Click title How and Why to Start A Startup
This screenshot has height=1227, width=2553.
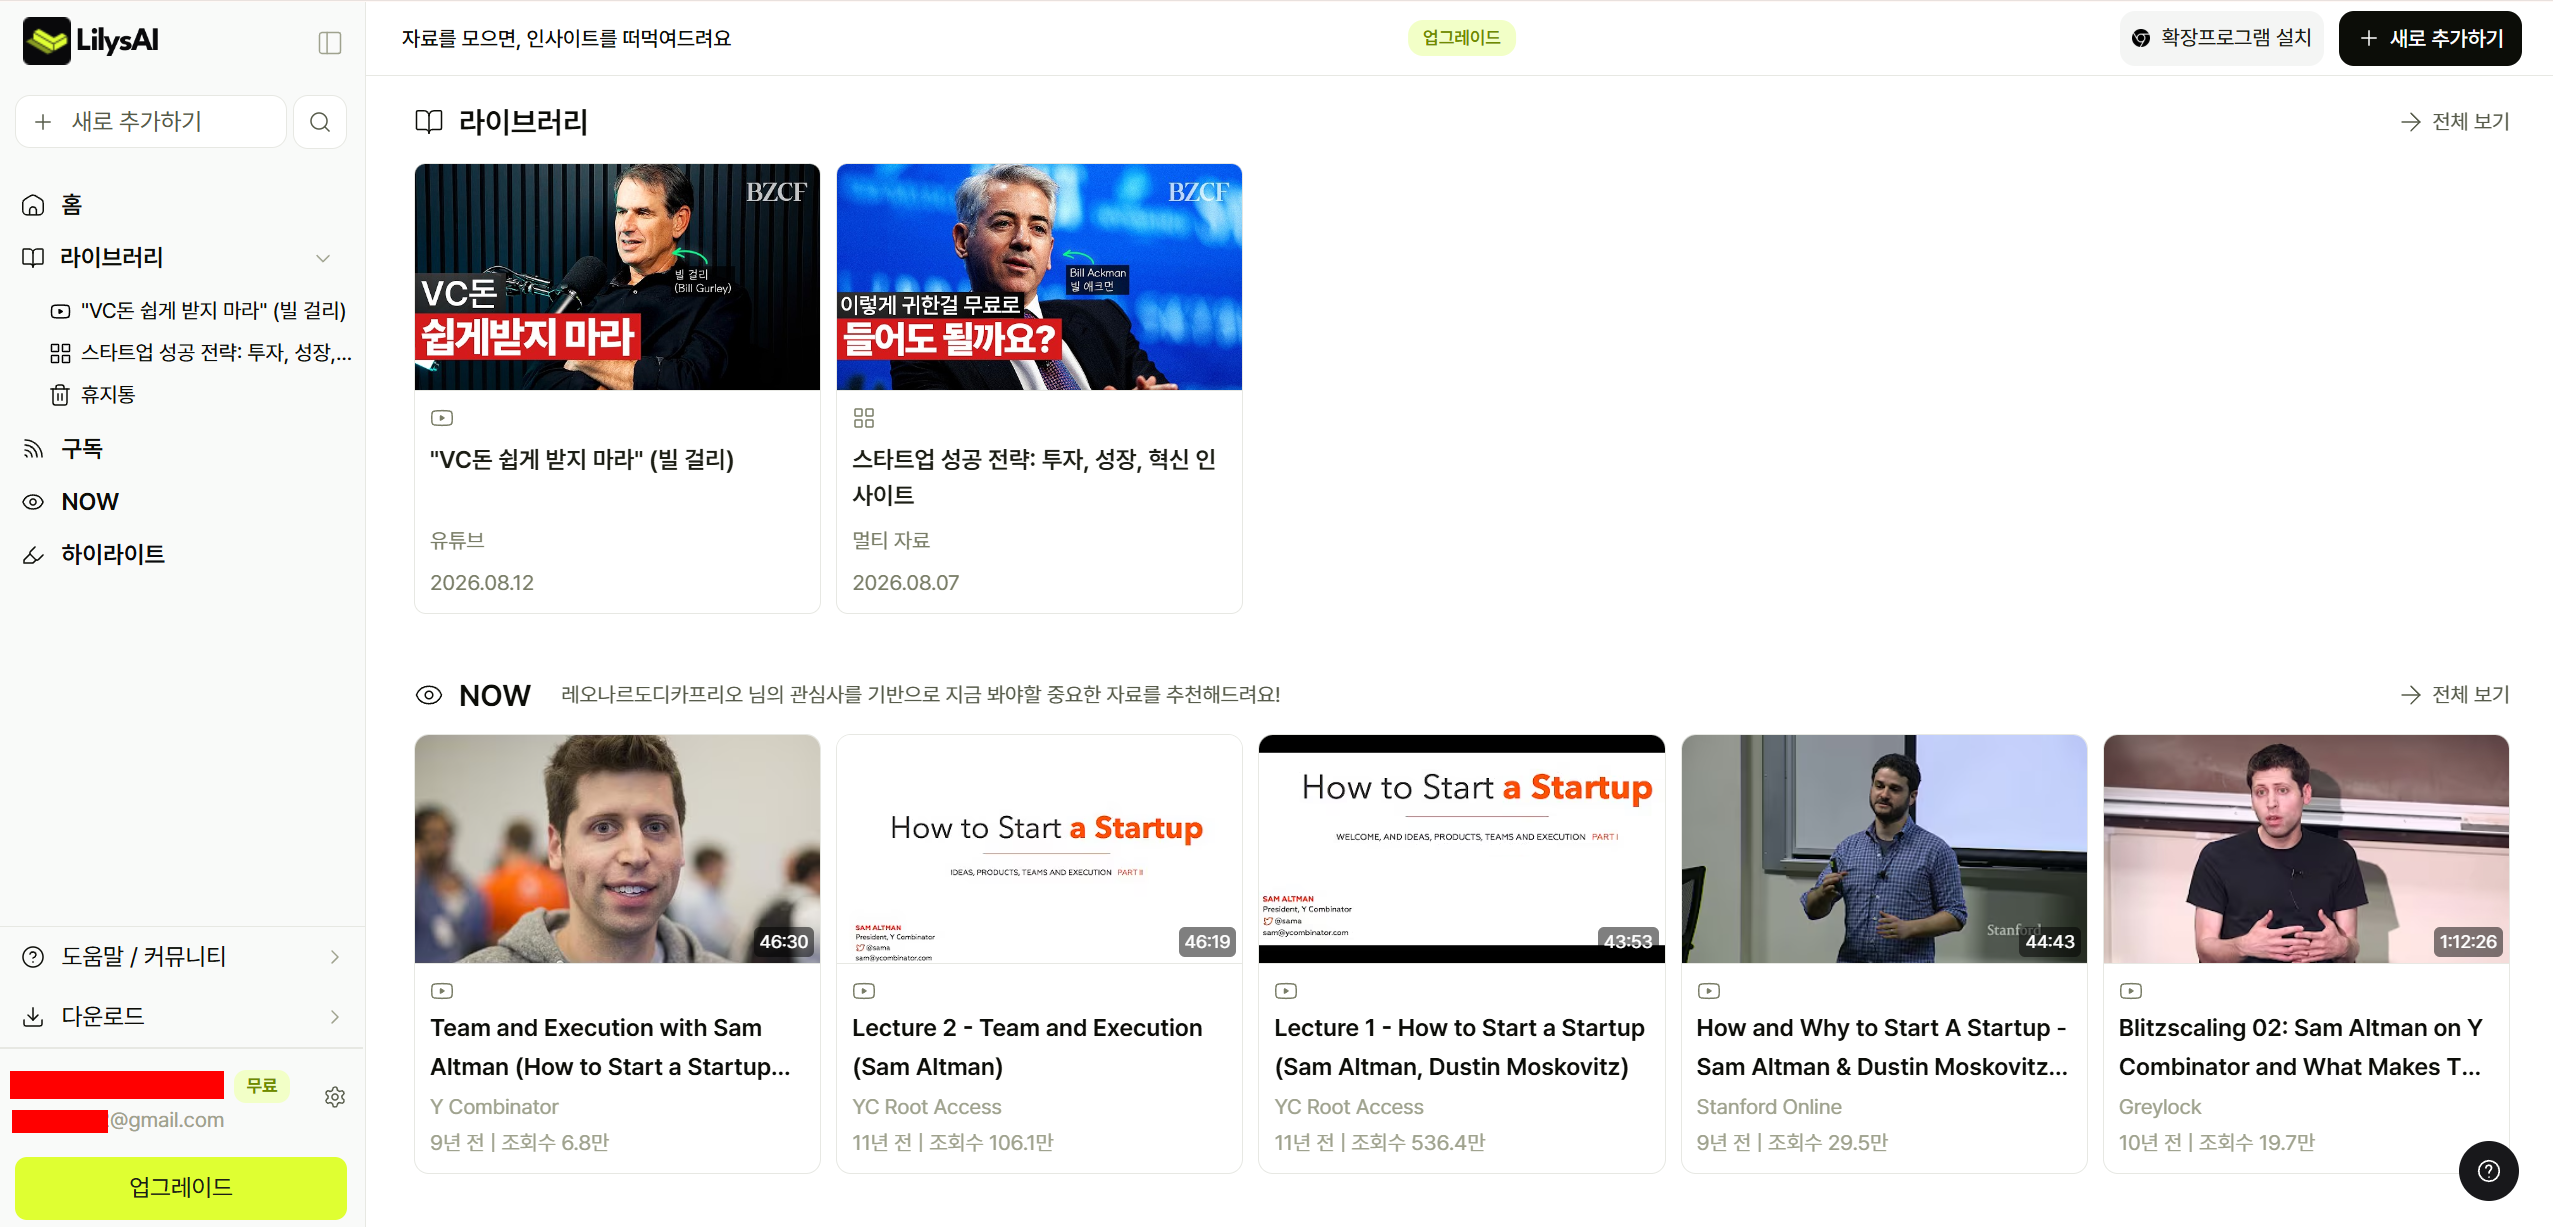[1882, 1047]
